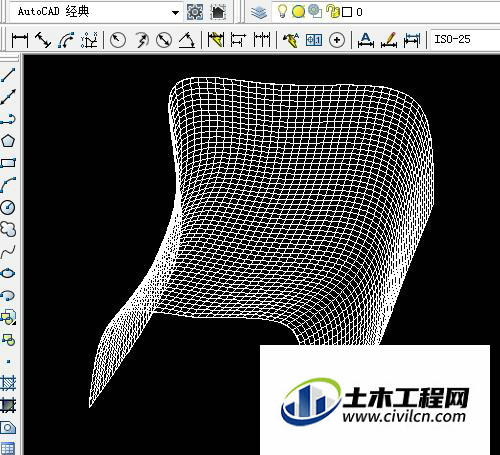This screenshot has width=500, height=455.
Task: Select the Ellipse Arc tool
Action: (x=8, y=295)
